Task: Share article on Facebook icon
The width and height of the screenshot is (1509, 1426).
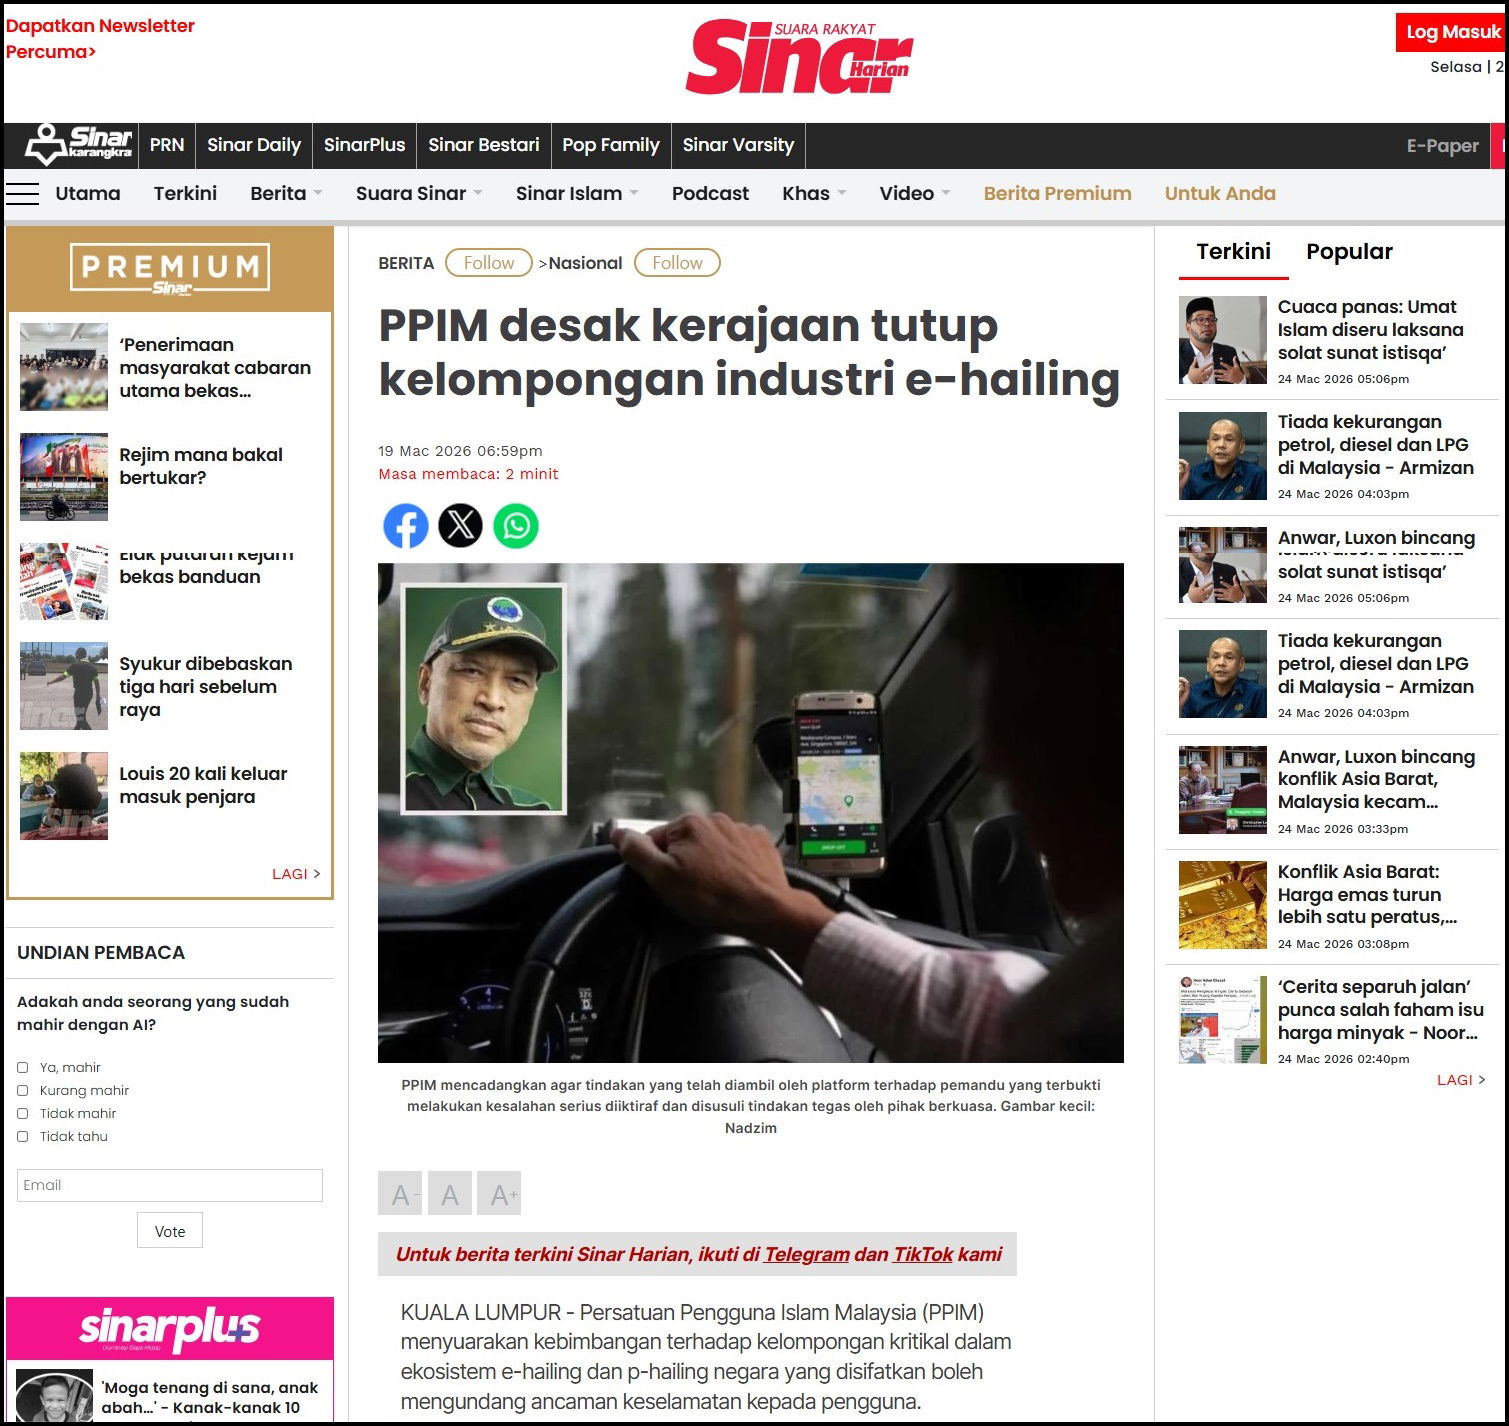Action: tap(405, 526)
